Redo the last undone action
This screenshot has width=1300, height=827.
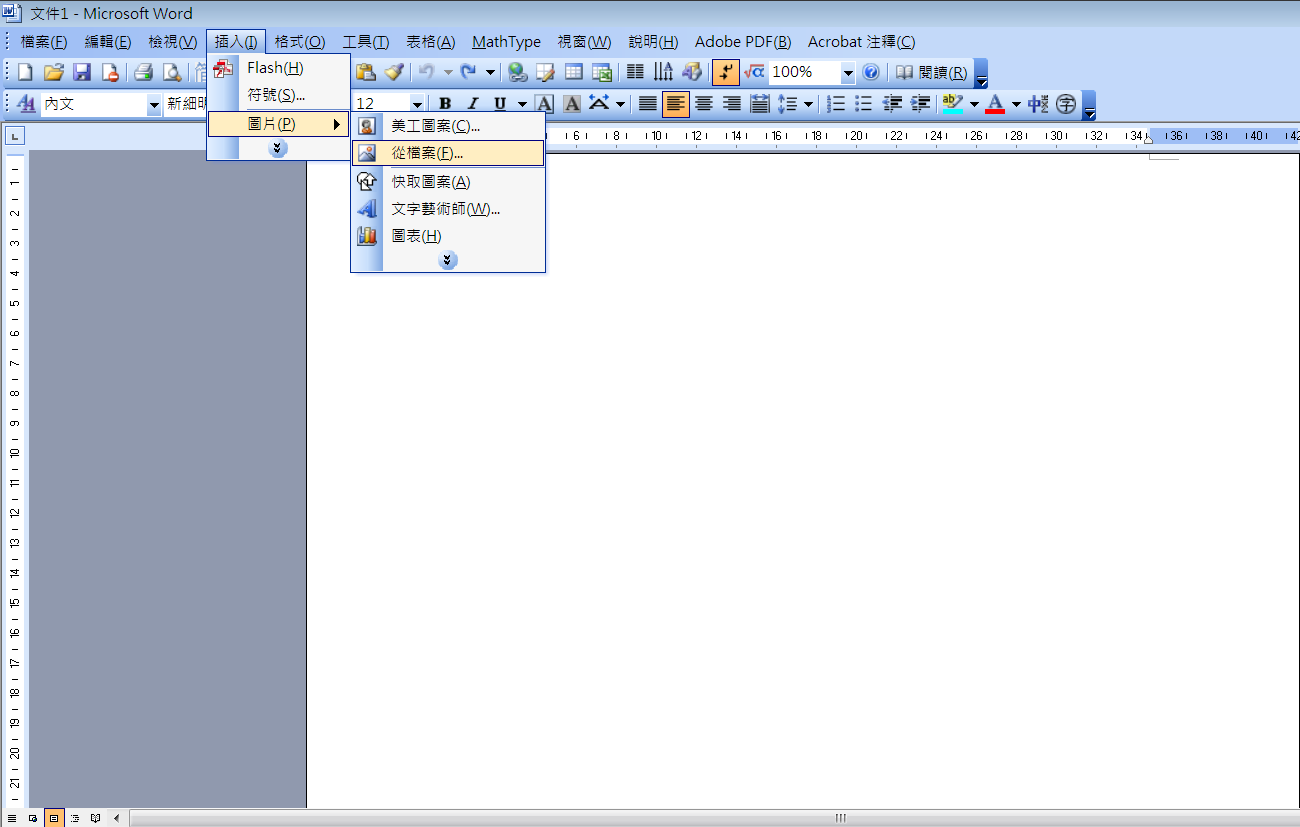[468, 72]
